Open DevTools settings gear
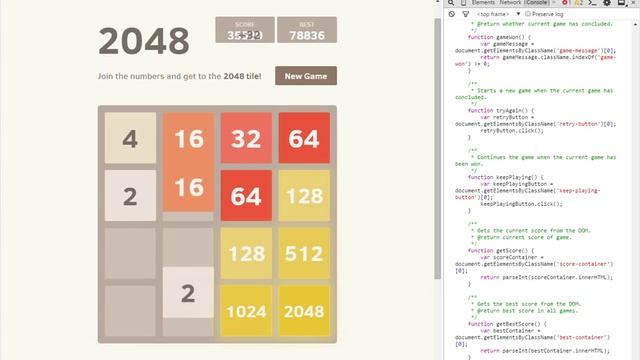This screenshot has width=640, height=360. point(607,2)
